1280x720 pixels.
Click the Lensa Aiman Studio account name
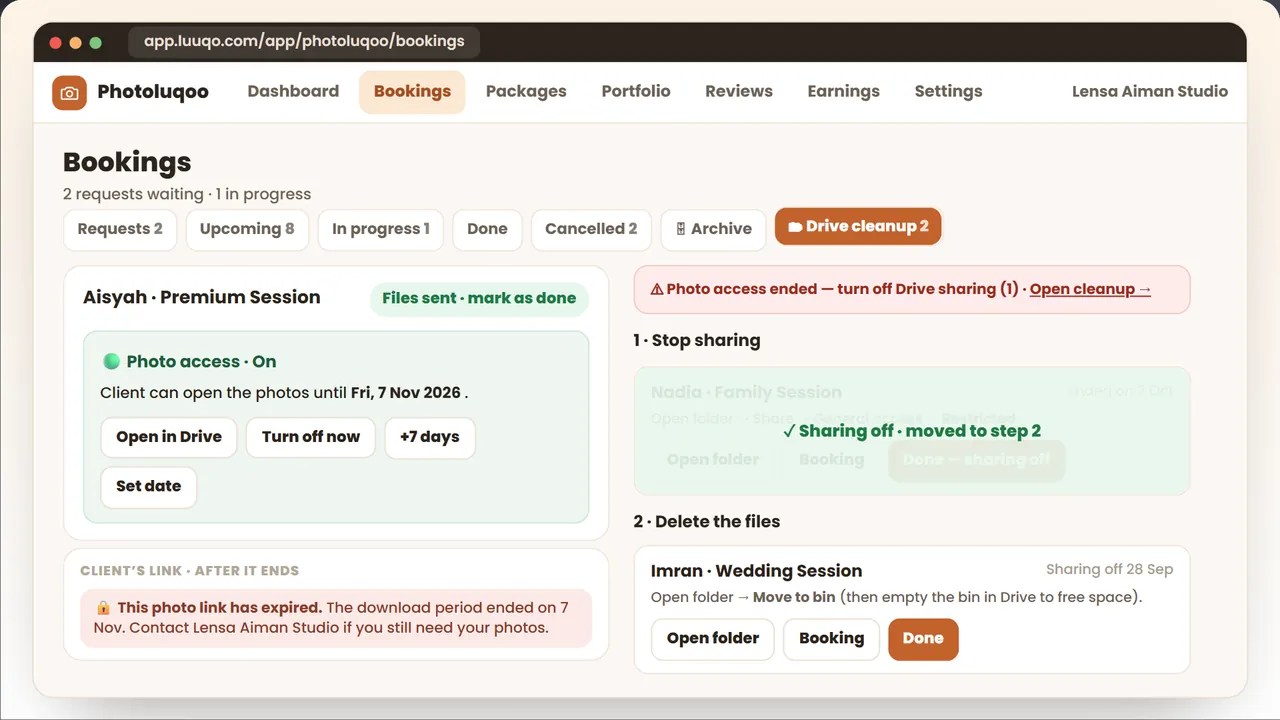click(1150, 91)
